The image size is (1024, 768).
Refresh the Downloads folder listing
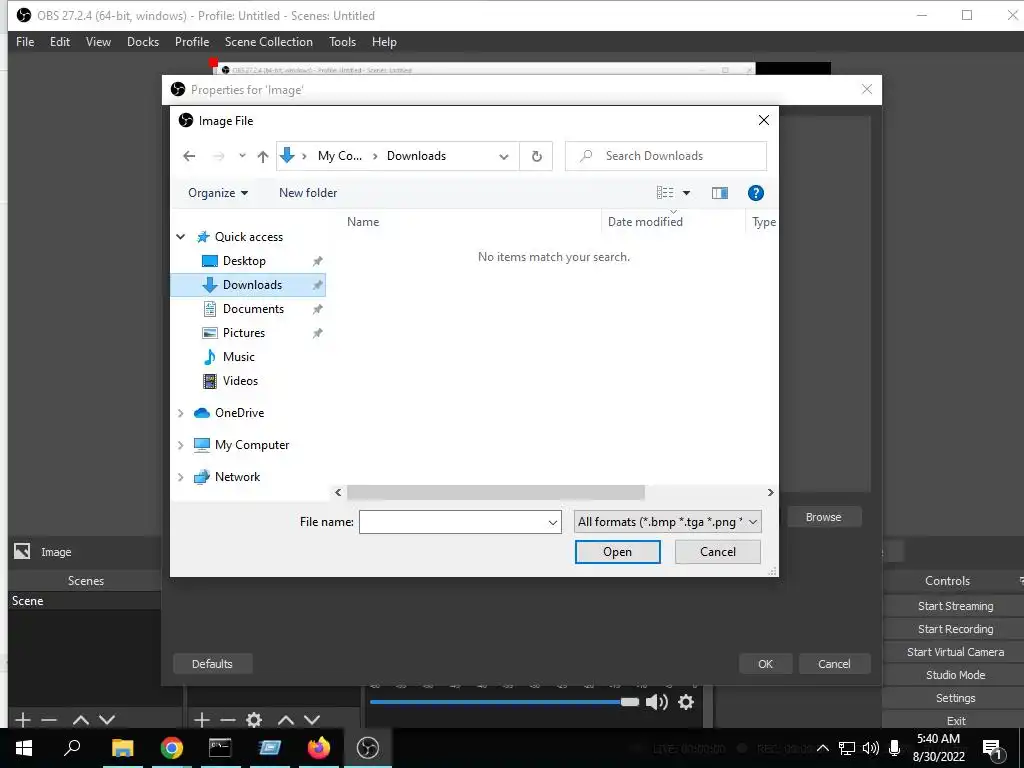point(536,156)
